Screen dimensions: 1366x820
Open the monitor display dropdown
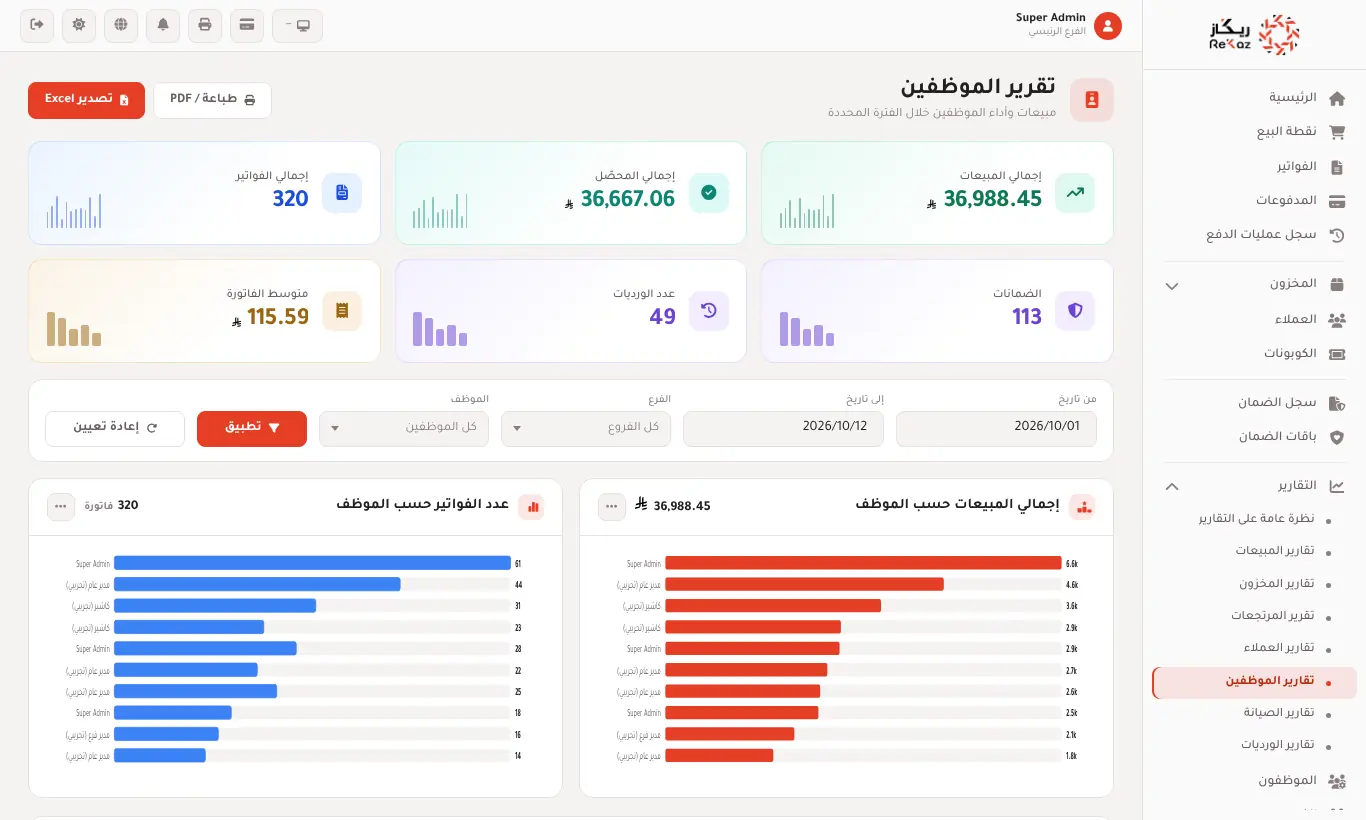[x=297, y=25]
